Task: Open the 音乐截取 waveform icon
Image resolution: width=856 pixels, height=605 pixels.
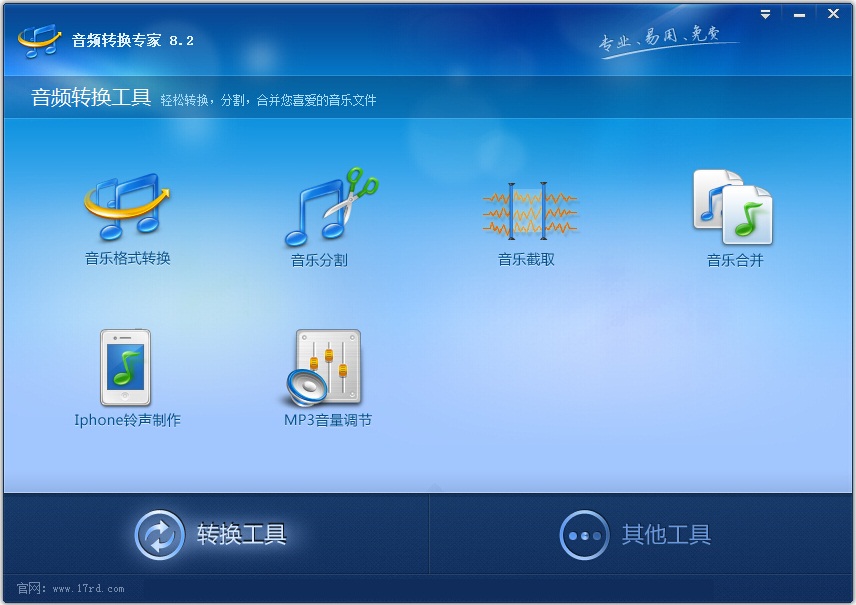Action: pyautogui.click(x=529, y=211)
